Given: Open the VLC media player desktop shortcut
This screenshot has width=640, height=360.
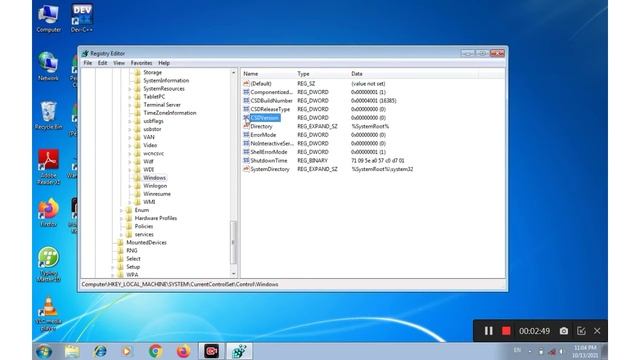Looking at the screenshot, I should pyautogui.click(x=48, y=313).
